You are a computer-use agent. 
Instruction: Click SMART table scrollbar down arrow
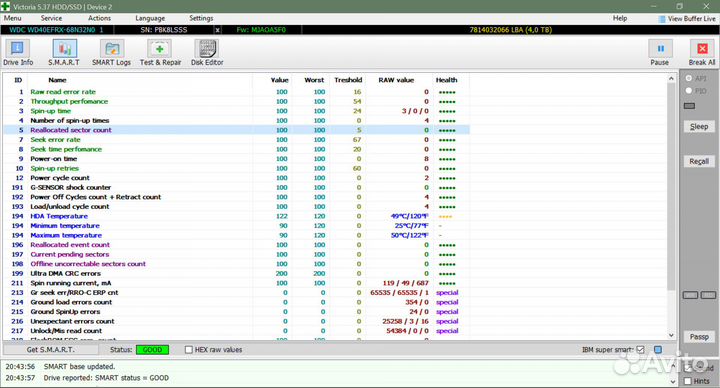pyautogui.click(x=671, y=336)
